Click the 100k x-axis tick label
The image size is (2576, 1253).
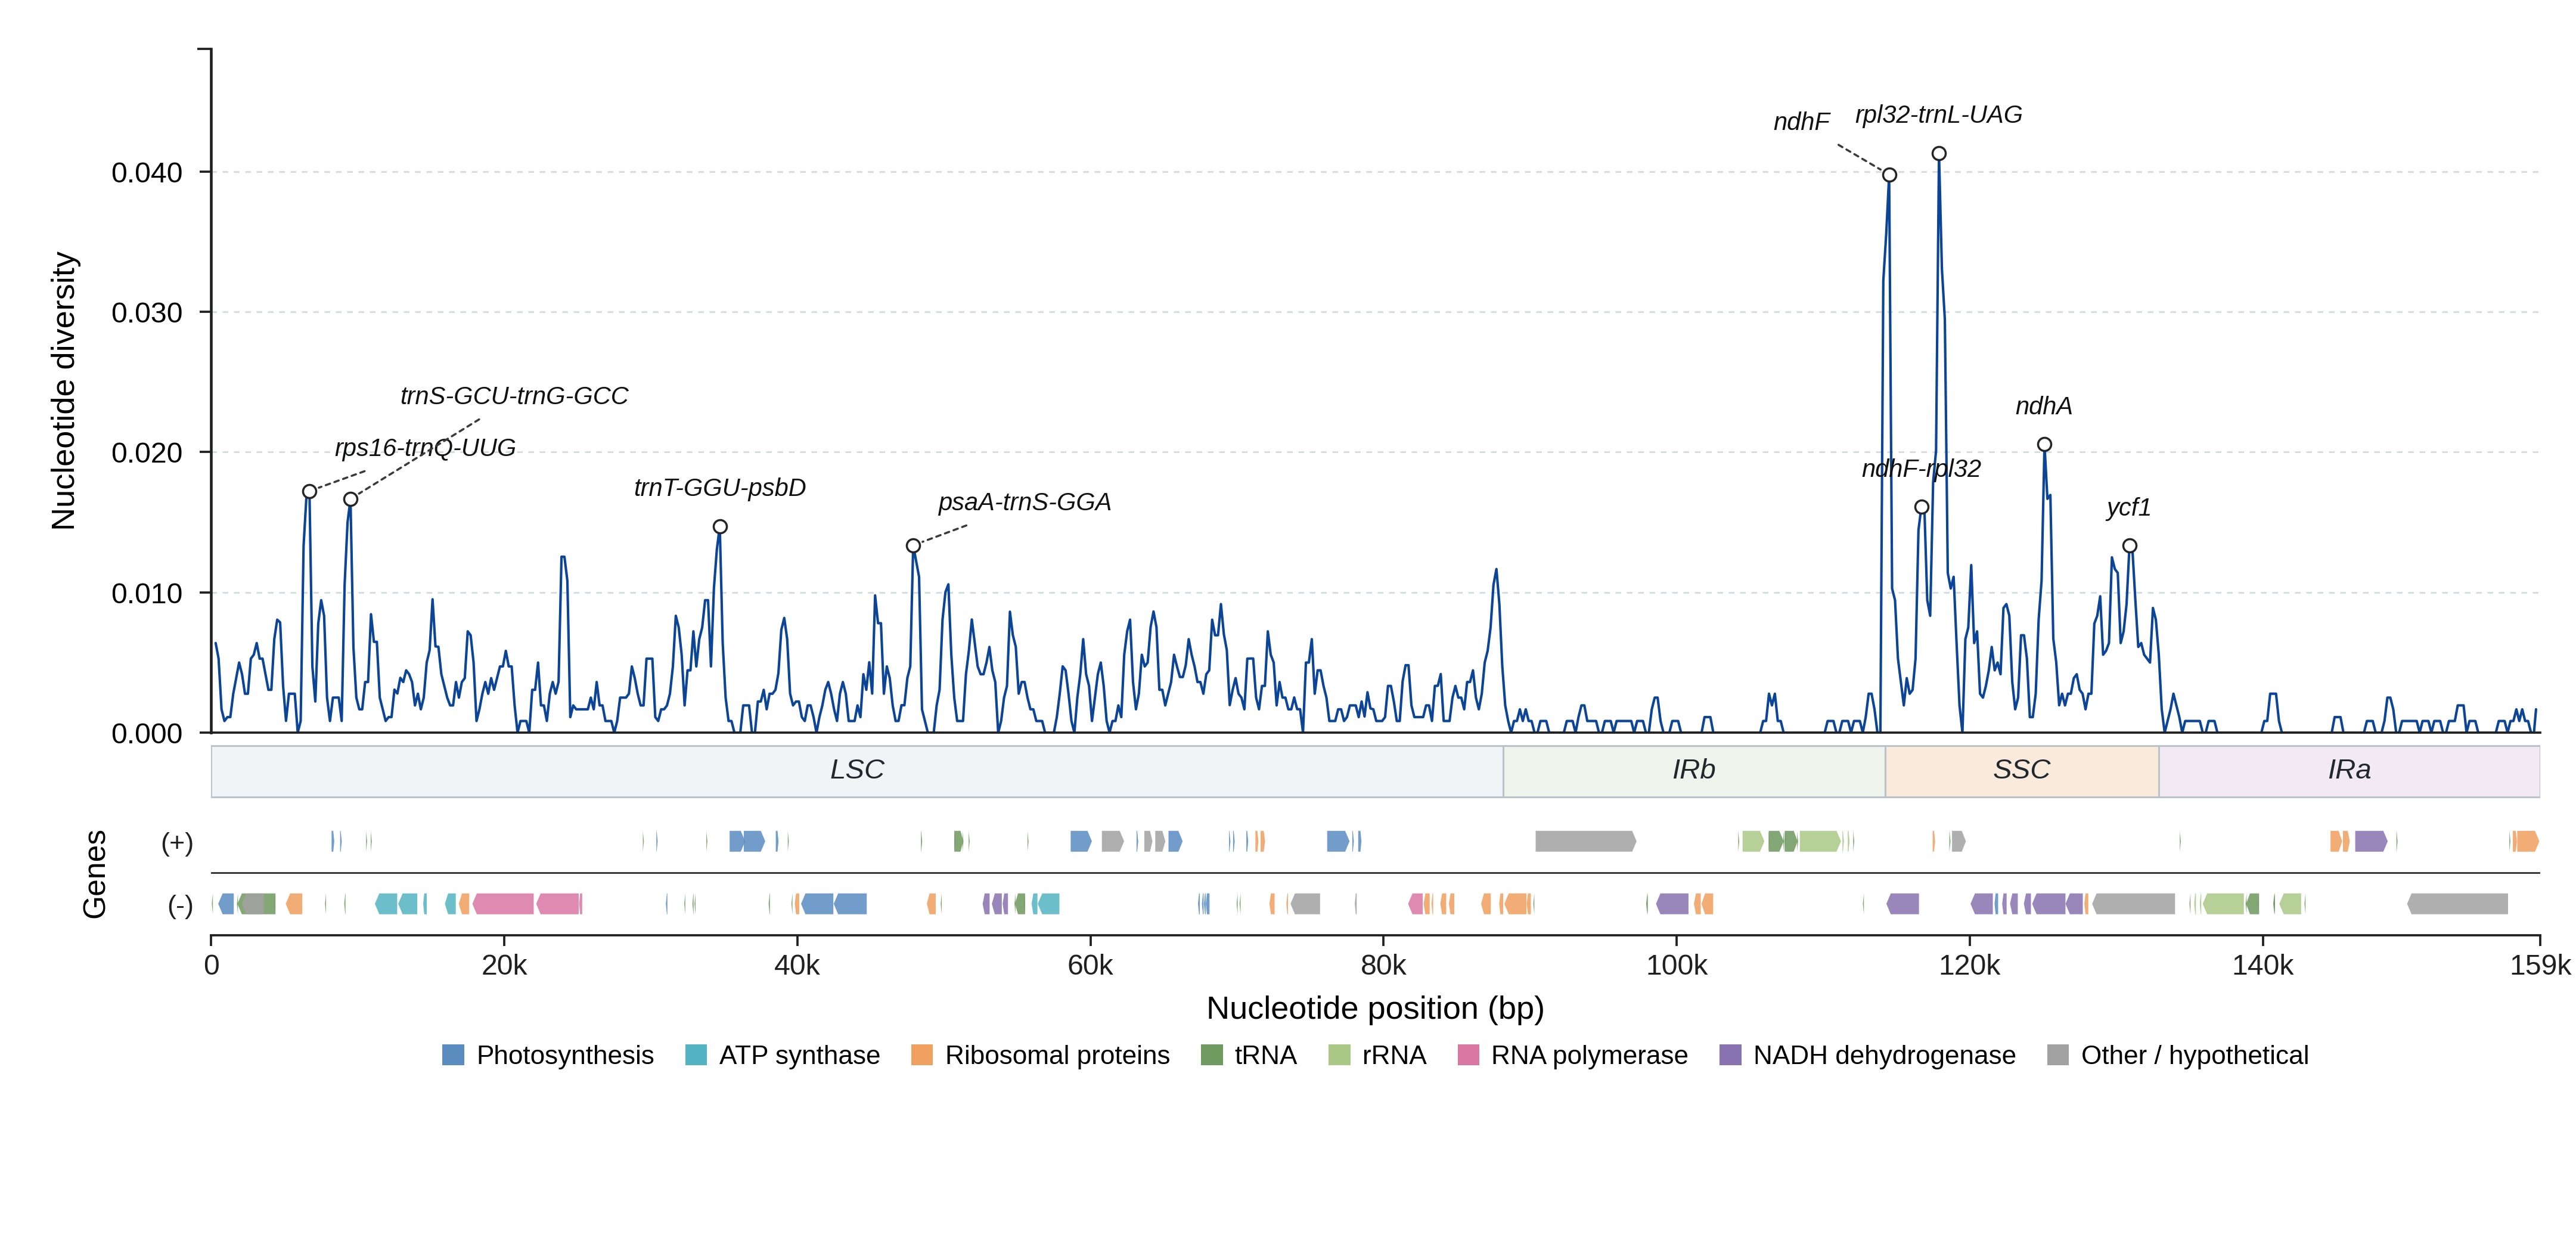pos(1677,966)
